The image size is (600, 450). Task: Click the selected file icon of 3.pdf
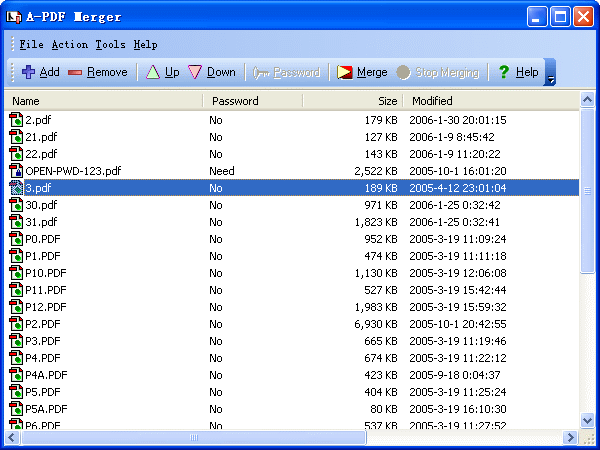click(x=16, y=188)
